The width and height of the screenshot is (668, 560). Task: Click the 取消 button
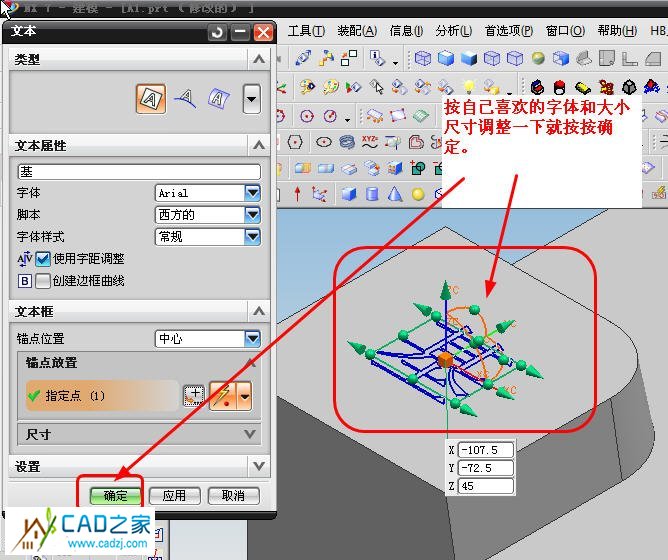click(233, 495)
